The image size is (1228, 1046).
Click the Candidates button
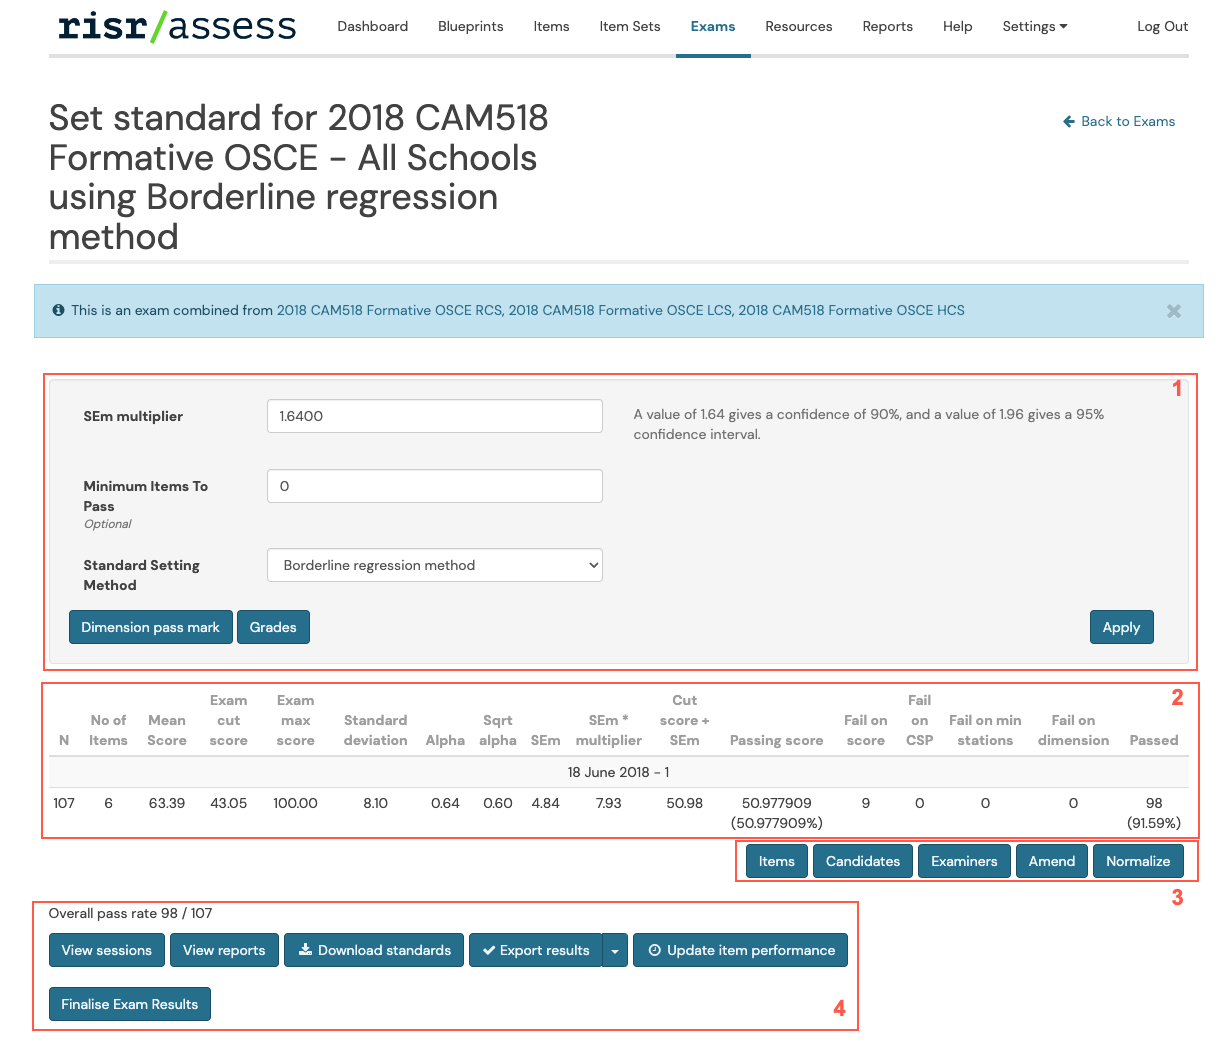click(862, 860)
